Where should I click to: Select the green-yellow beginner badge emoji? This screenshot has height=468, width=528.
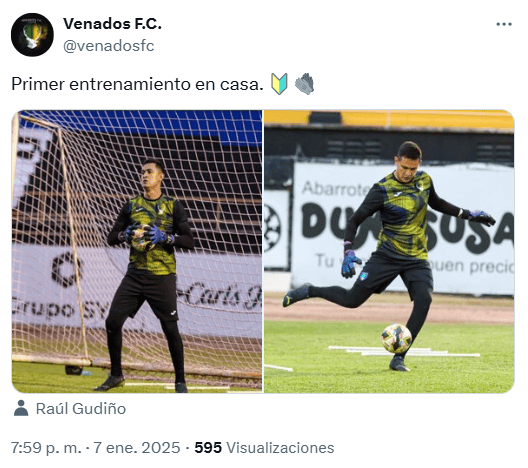[279, 84]
